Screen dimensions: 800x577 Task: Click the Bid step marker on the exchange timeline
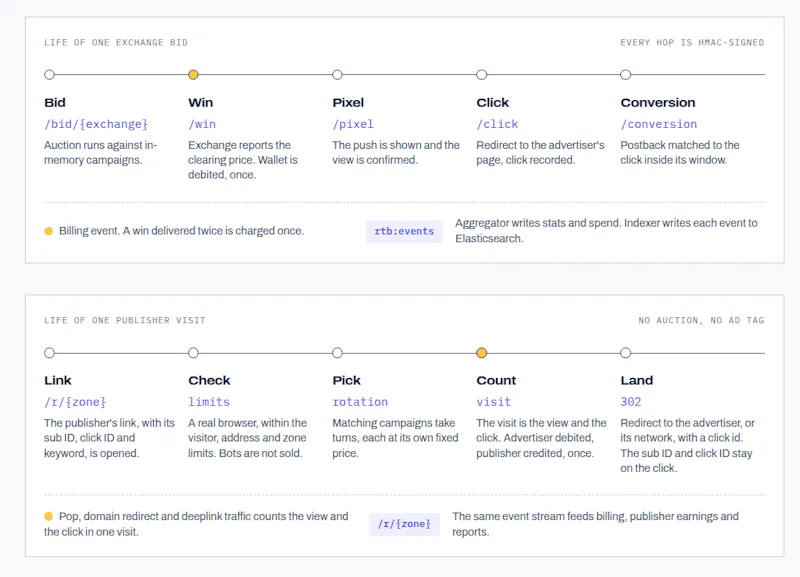pyautogui.click(x=49, y=75)
